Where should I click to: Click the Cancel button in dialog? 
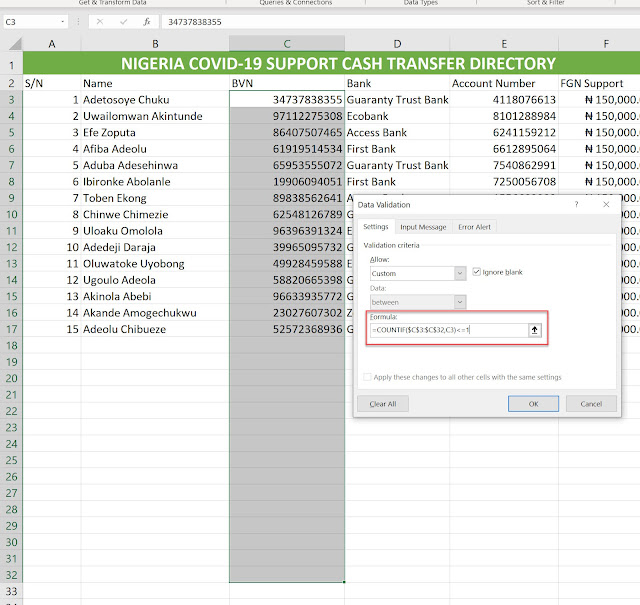(x=591, y=404)
